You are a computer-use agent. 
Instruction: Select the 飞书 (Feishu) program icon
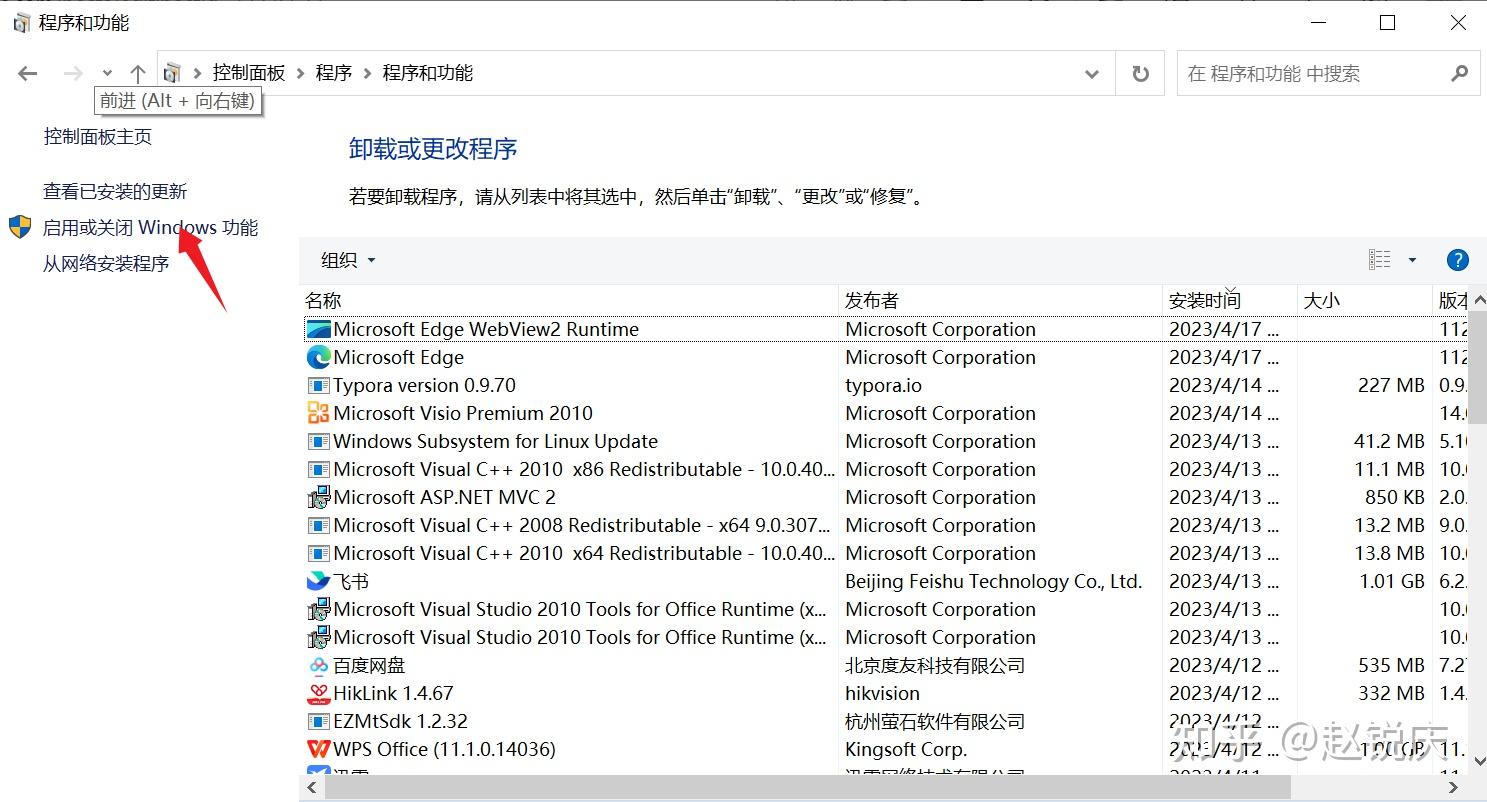[318, 580]
